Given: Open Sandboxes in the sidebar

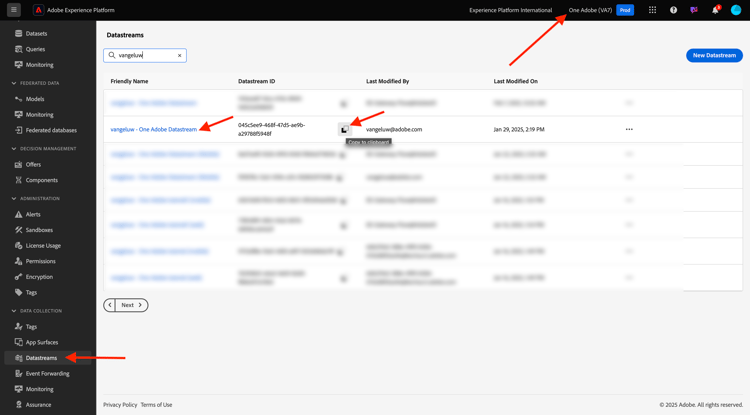Looking at the screenshot, I should tap(39, 230).
